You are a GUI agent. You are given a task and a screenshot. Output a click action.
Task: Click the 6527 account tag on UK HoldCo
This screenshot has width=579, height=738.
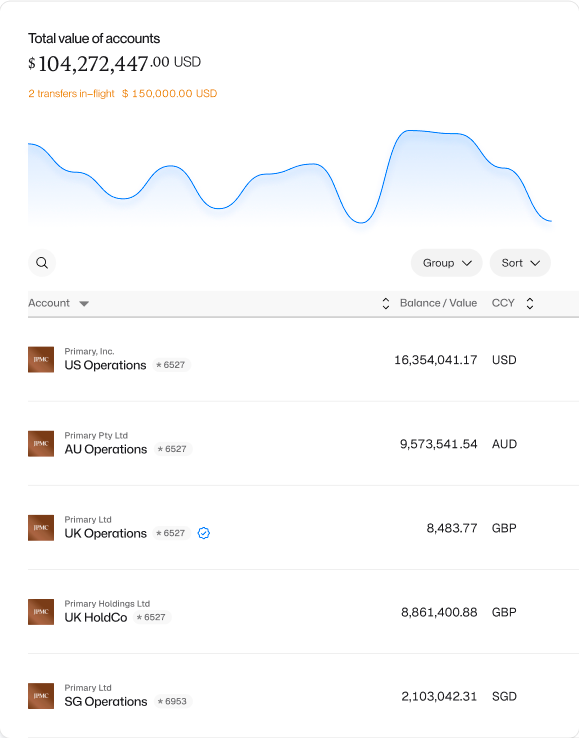(152, 617)
